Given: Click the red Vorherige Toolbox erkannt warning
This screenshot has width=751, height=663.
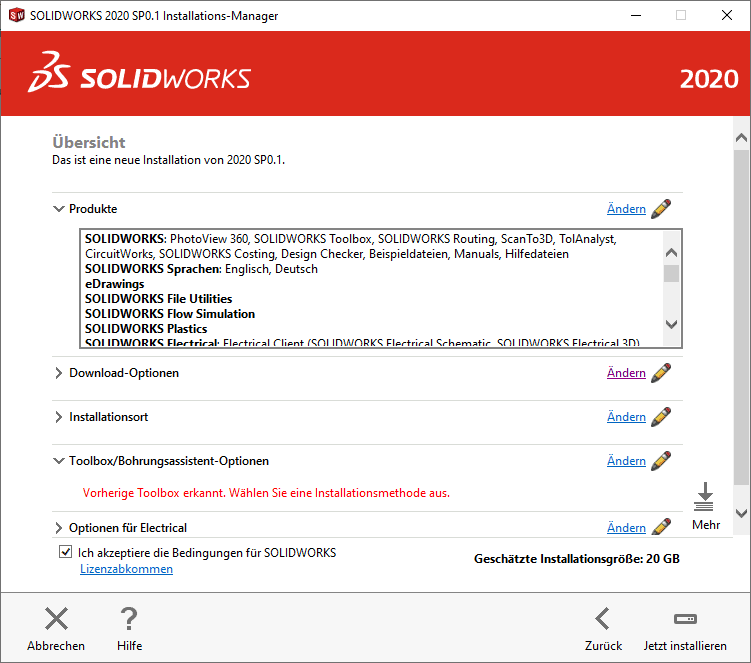Looking at the screenshot, I should (266, 493).
